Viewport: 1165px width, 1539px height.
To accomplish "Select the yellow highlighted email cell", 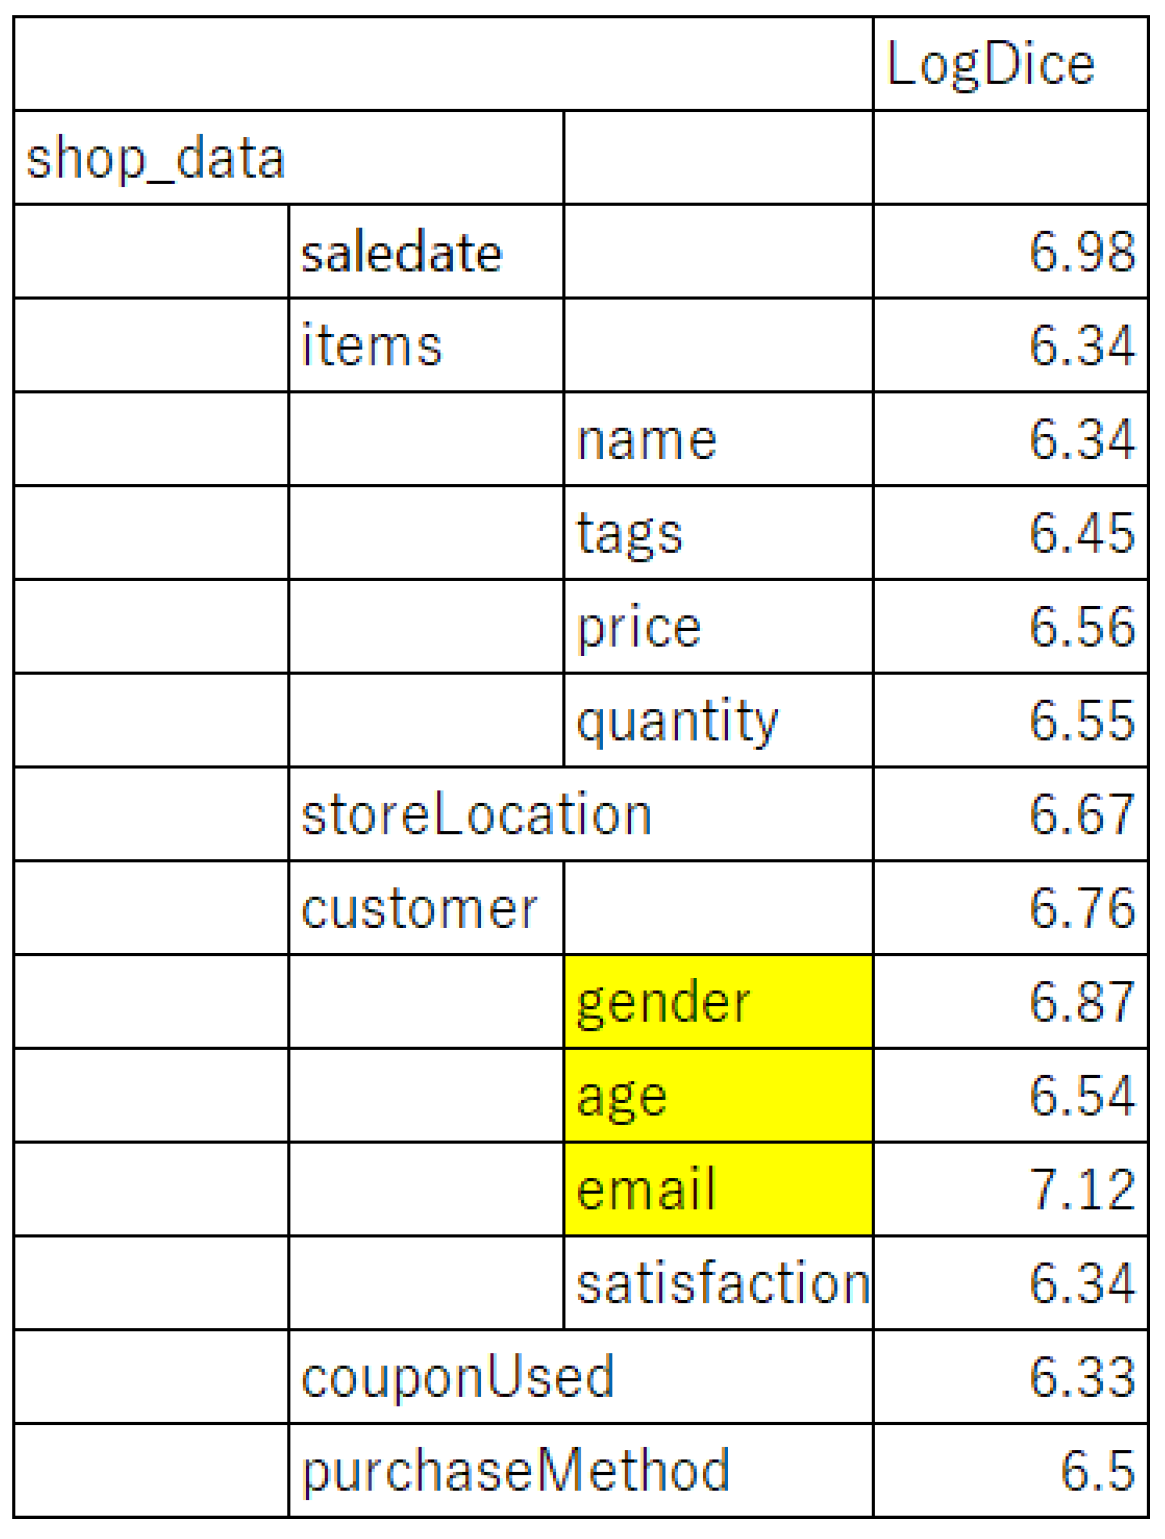I will [x=717, y=1190].
